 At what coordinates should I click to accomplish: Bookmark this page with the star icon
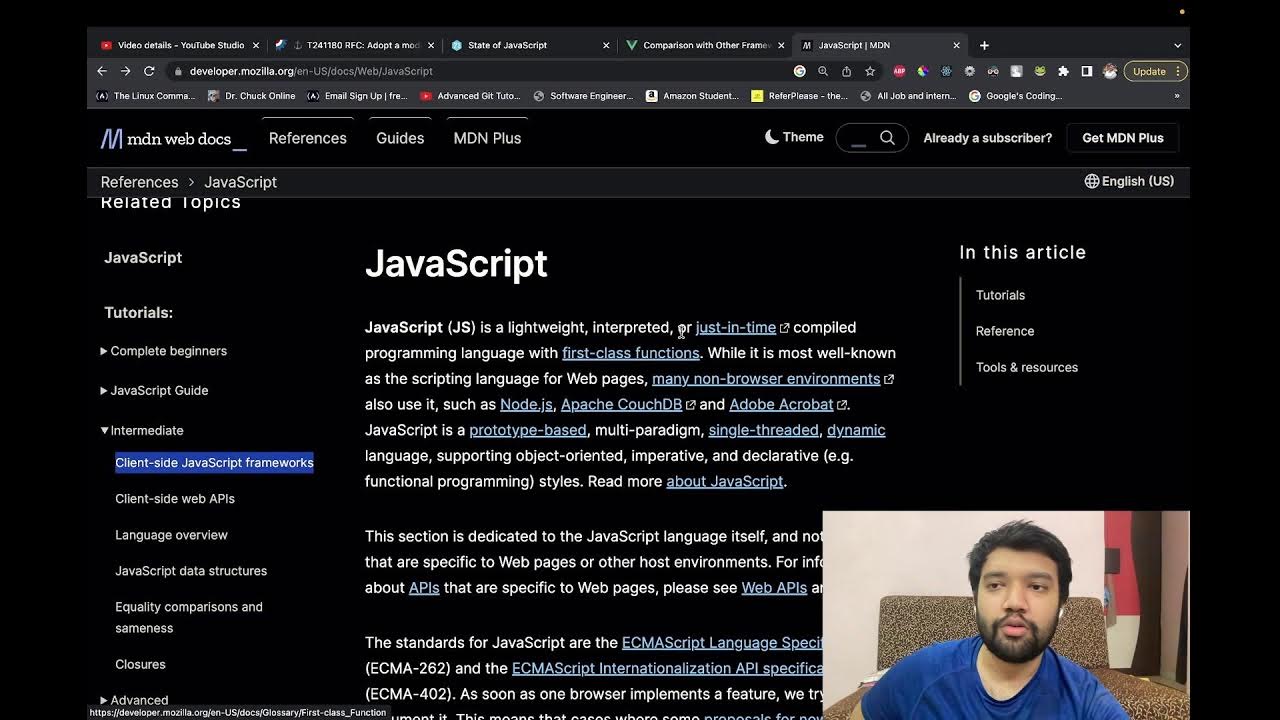(870, 71)
